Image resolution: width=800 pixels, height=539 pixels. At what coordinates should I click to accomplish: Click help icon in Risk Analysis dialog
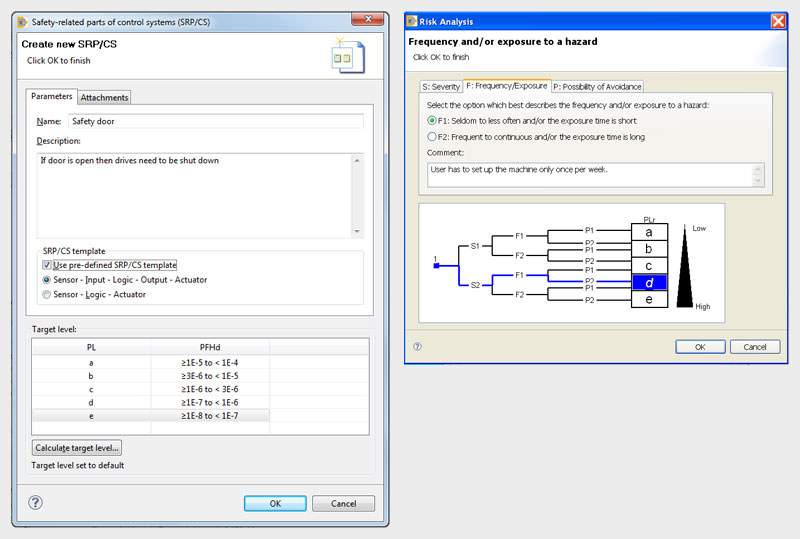click(417, 347)
